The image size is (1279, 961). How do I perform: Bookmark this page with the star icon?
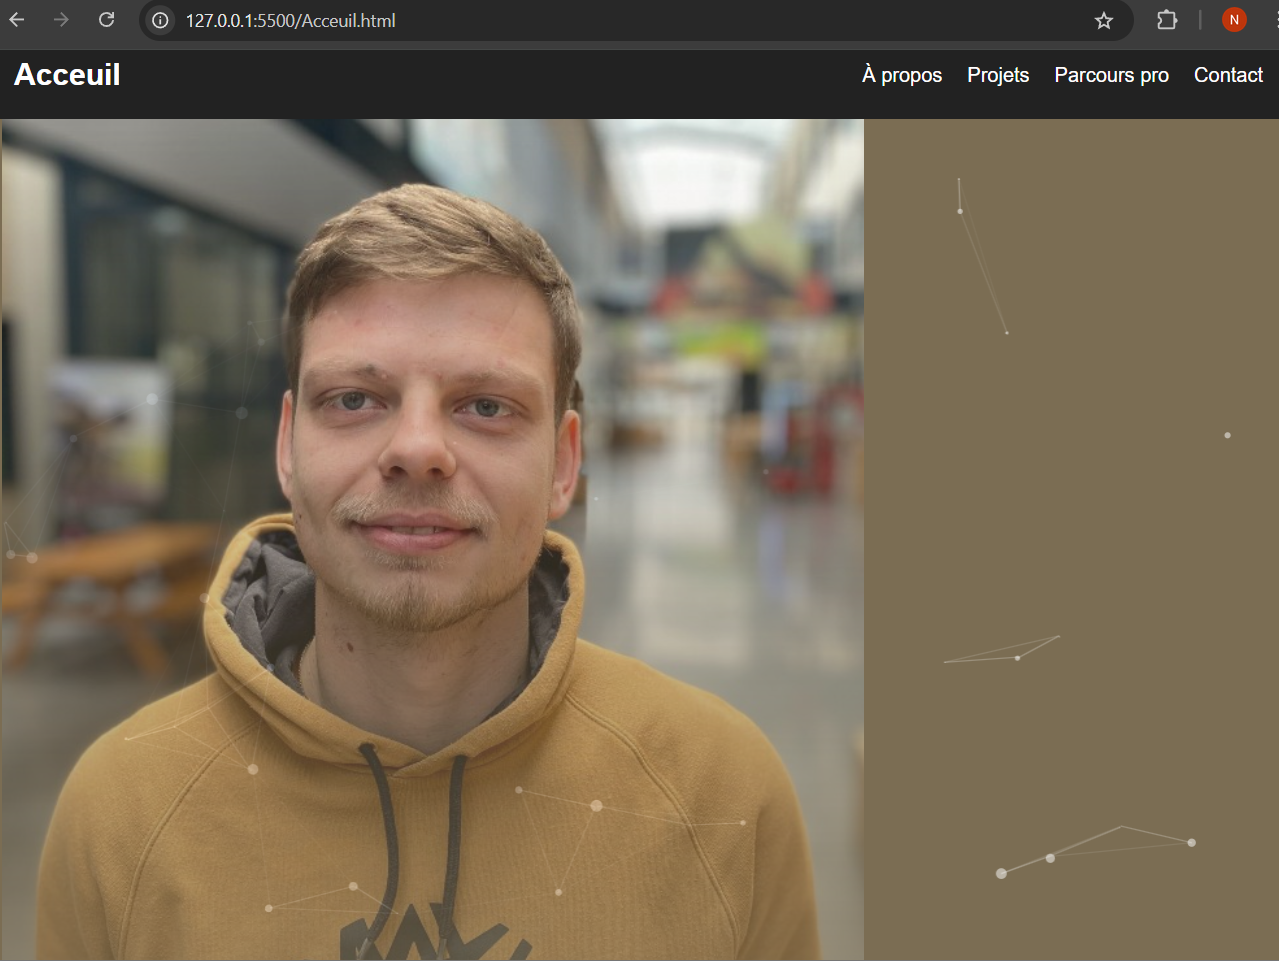(x=1103, y=20)
